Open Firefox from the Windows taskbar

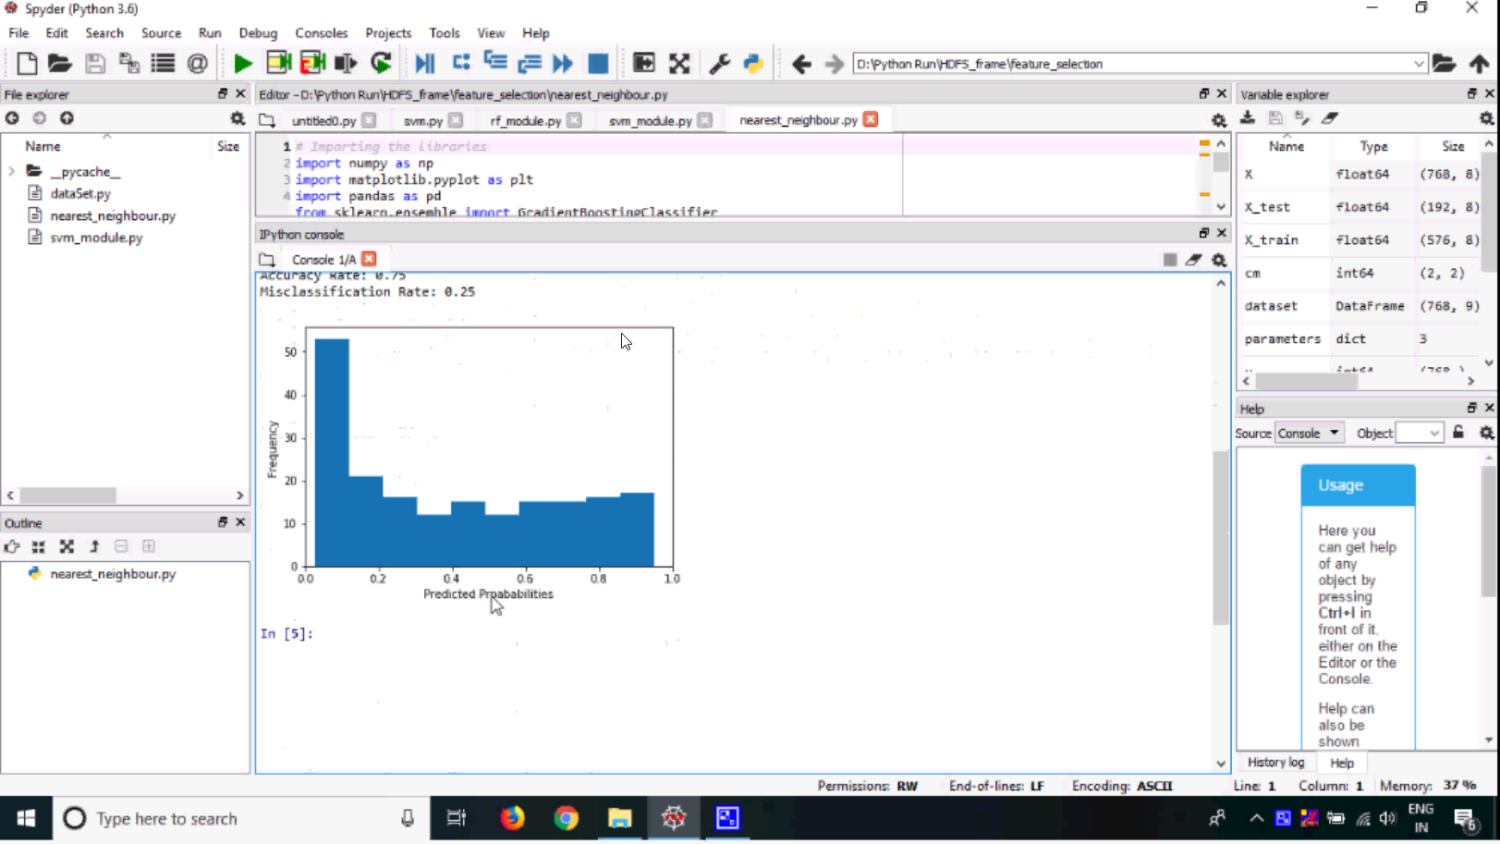[x=512, y=819]
